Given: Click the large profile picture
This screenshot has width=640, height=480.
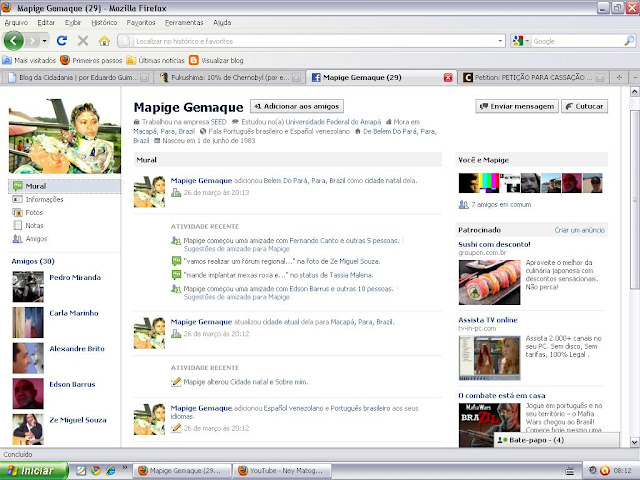Looking at the screenshot, I should [65, 136].
